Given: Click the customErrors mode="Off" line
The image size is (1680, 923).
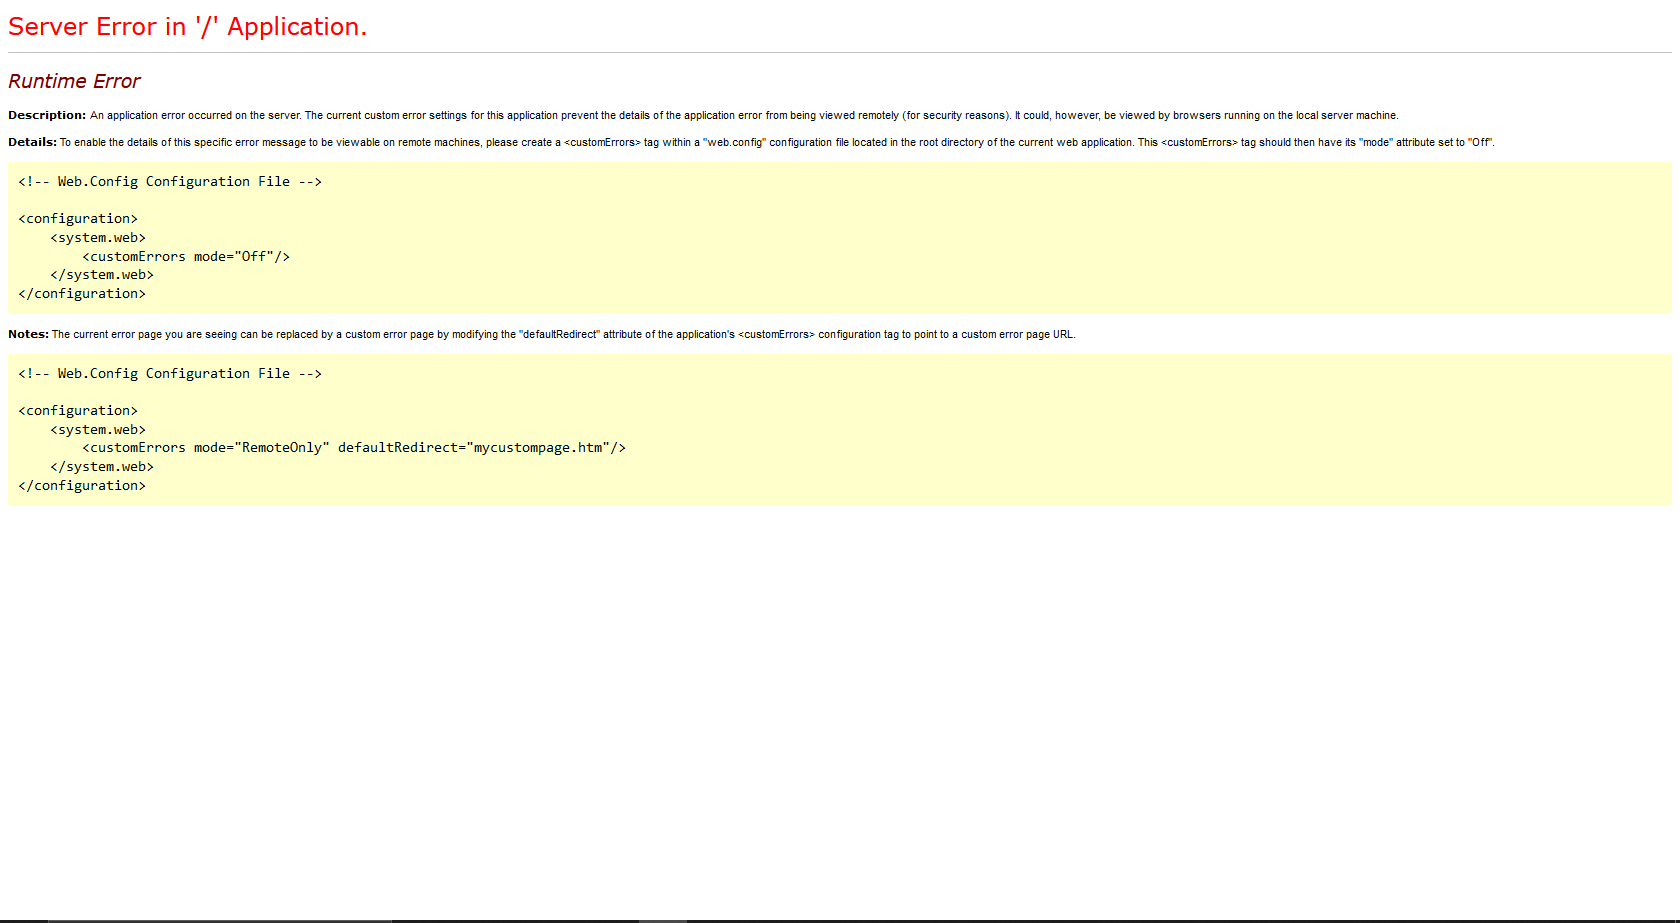Looking at the screenshot, I should point(186,256).
